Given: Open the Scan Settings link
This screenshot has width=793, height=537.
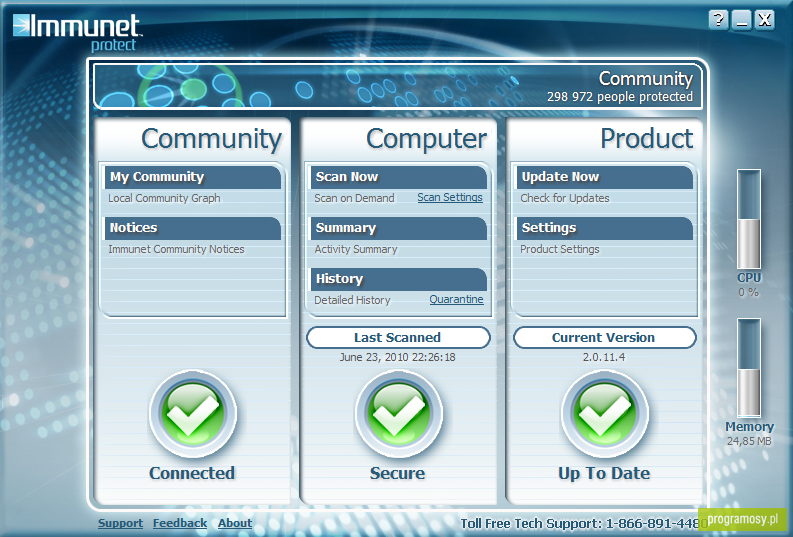Looking at the screenshot, I should 450,198.
